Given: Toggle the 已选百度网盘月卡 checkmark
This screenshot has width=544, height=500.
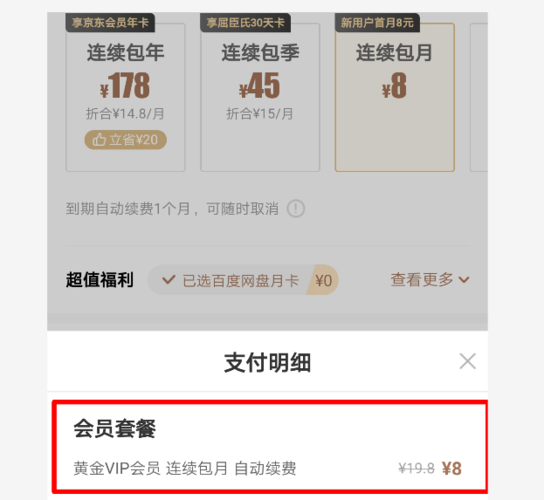Looking at the screenshot, I should pyautogui.click(x=169, y=280).
